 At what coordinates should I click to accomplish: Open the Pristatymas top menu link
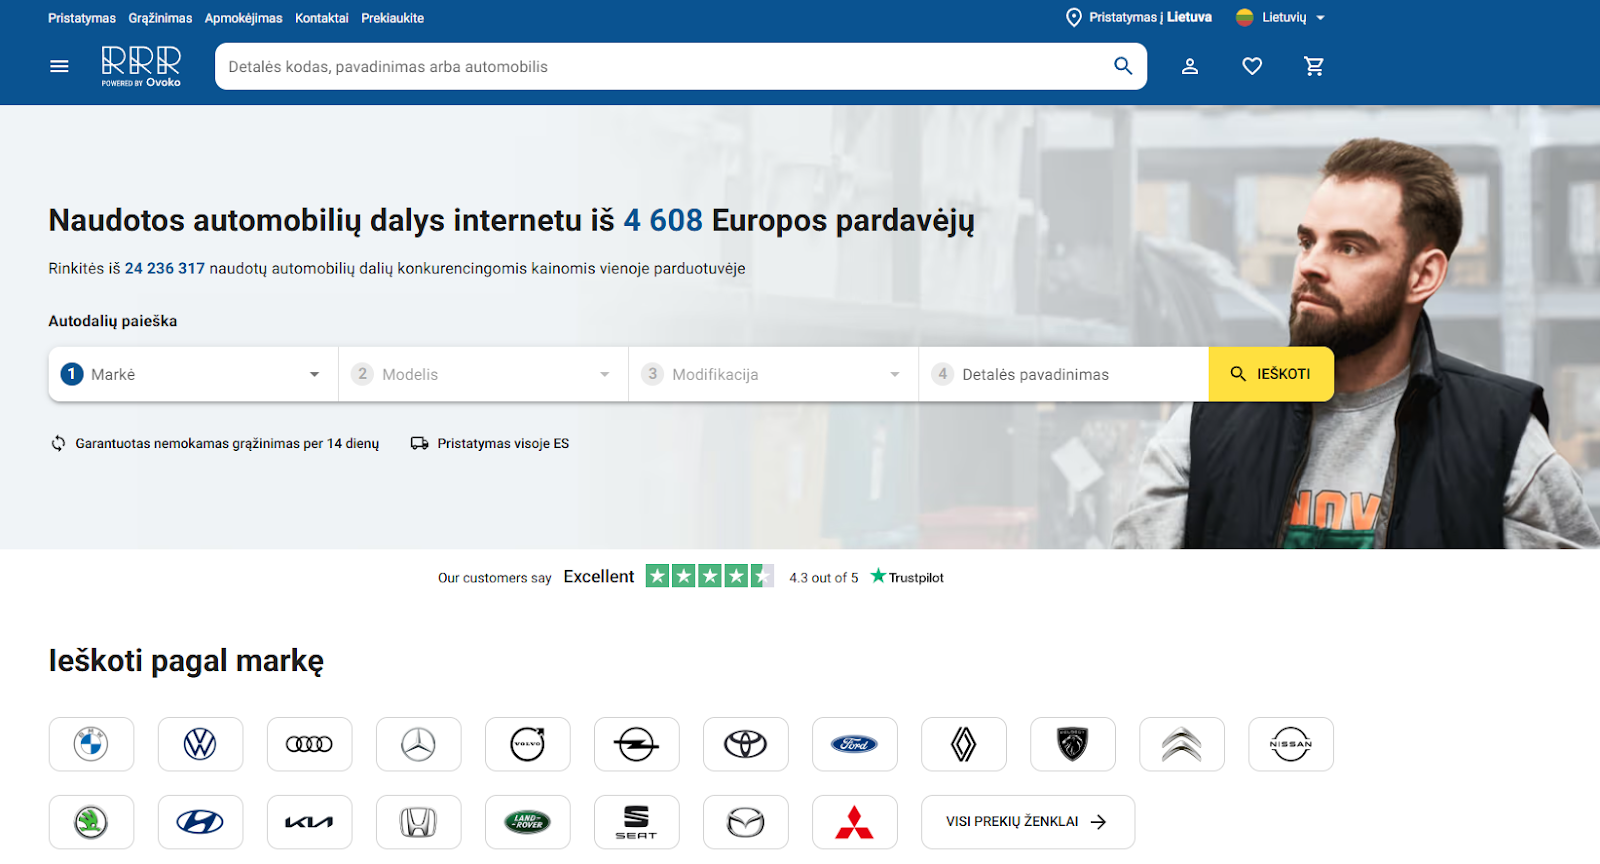82,18
